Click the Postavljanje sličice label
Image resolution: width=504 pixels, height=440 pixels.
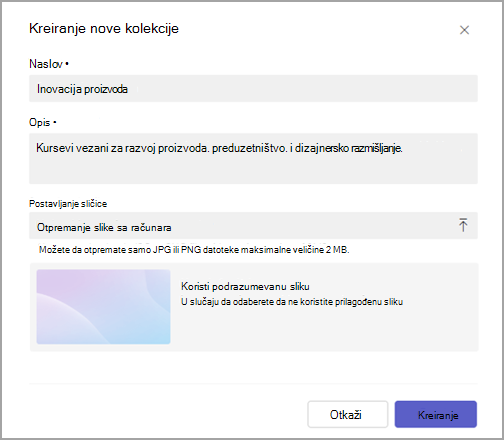coord(68,204)
